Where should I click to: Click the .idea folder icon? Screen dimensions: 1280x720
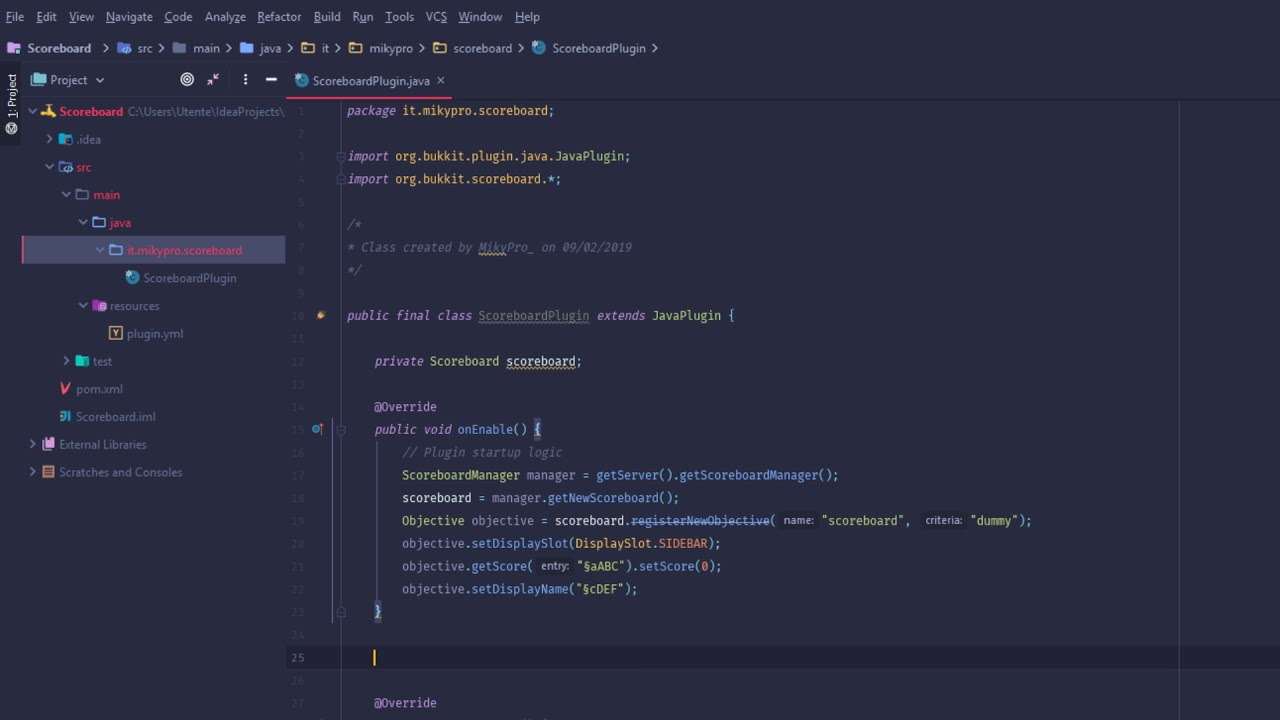click(66, 139)
